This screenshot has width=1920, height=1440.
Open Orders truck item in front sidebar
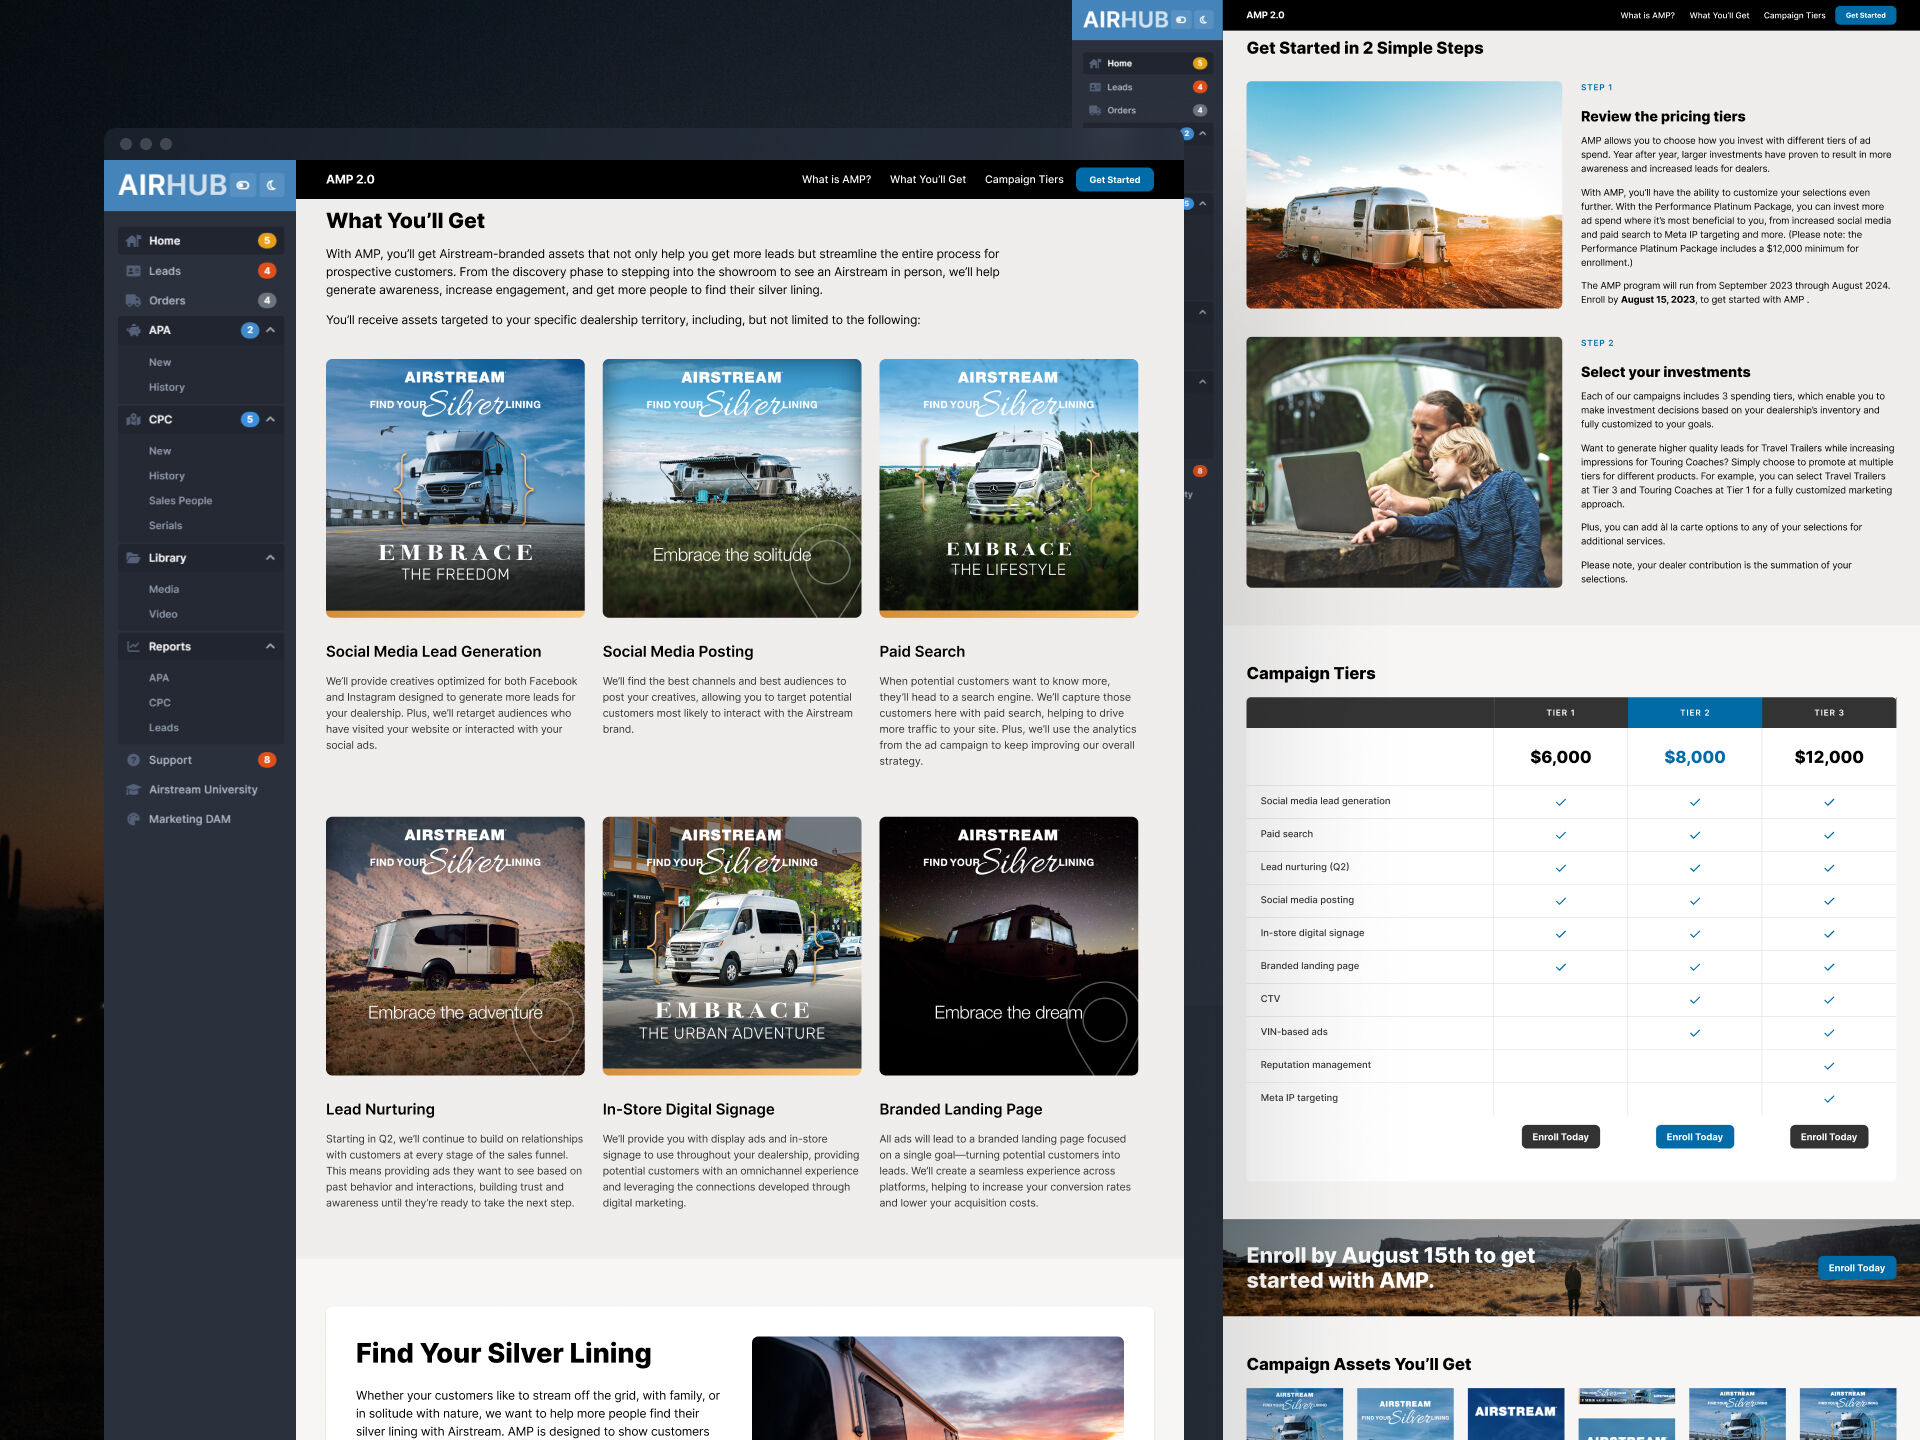(x=134, y=301)
